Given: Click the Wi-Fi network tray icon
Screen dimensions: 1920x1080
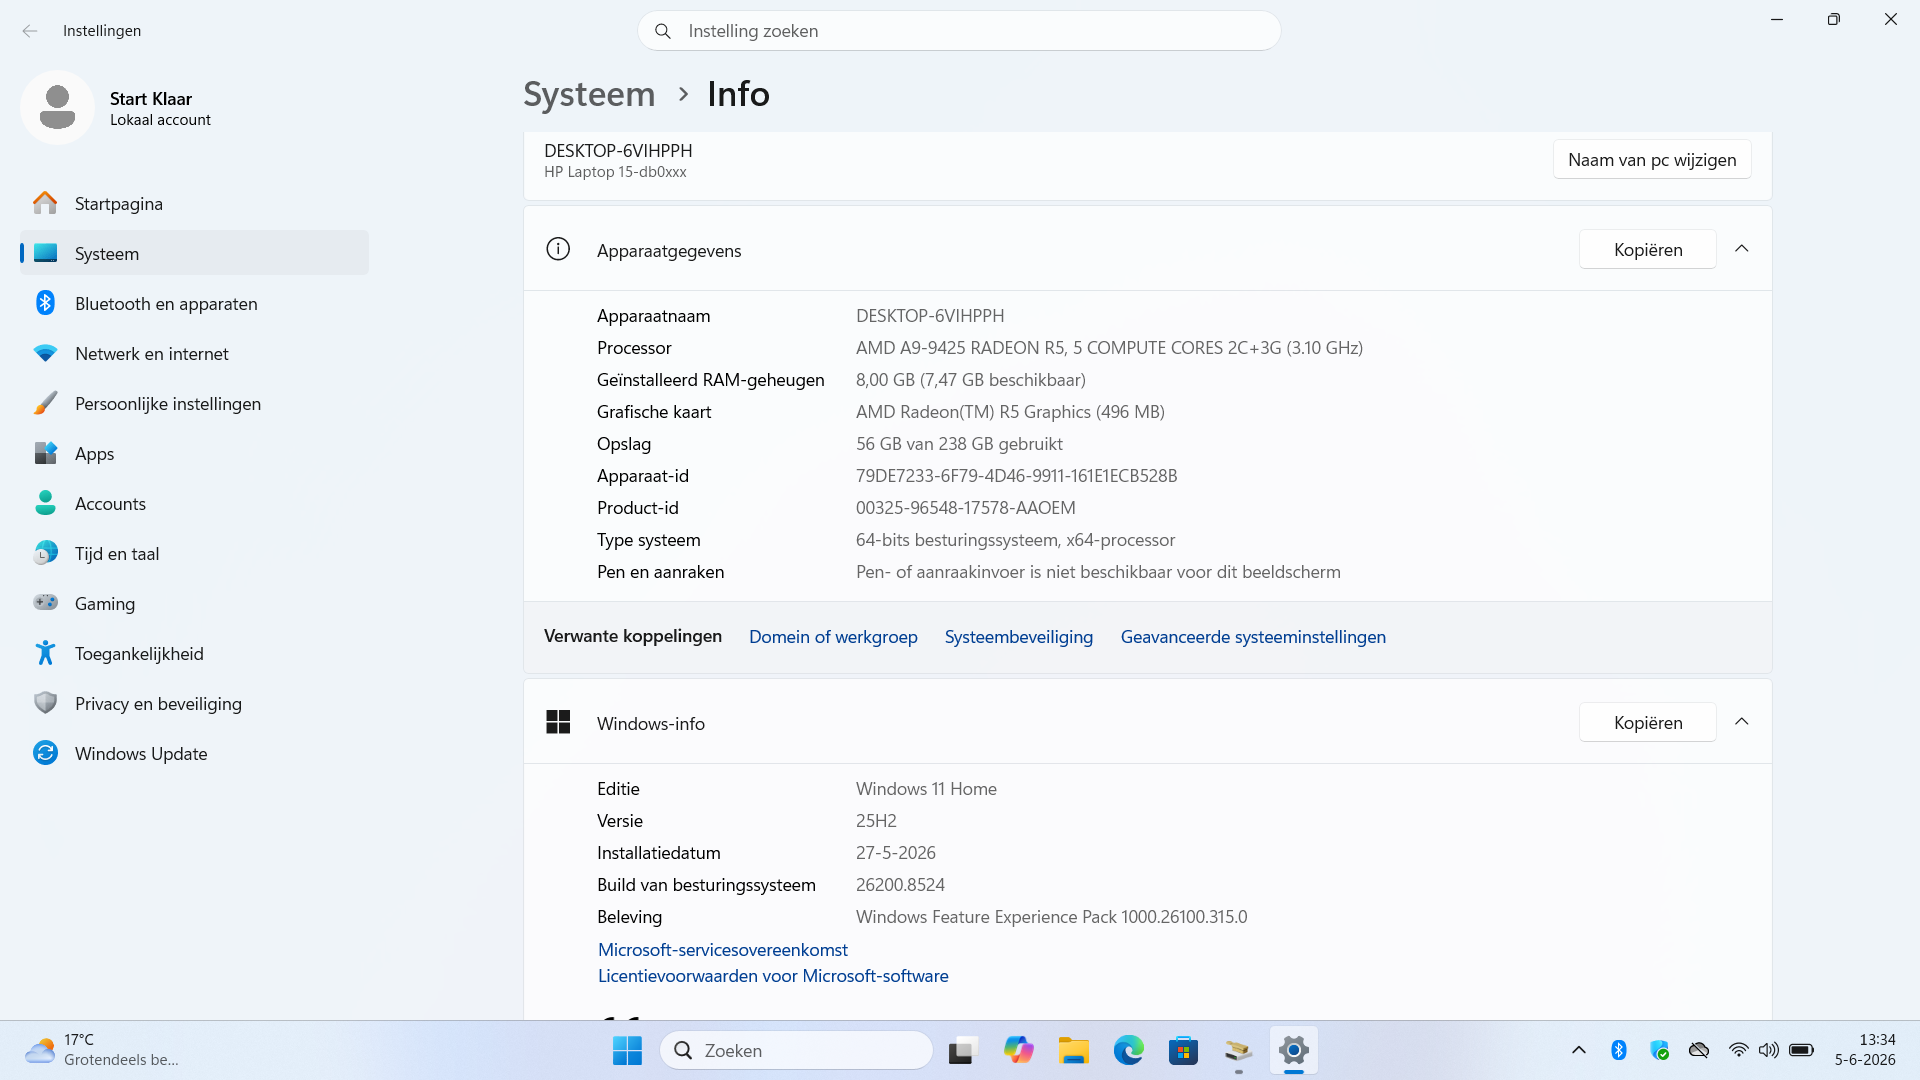Looking at the screenshot, I should pyautogui.click(x=1739, y=1050).
